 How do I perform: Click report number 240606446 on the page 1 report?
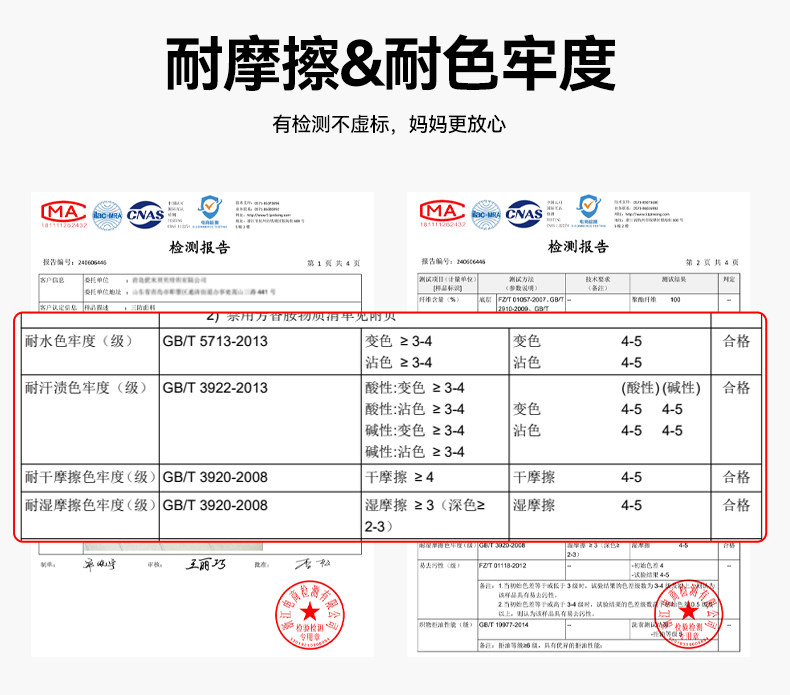pos(92,263)
